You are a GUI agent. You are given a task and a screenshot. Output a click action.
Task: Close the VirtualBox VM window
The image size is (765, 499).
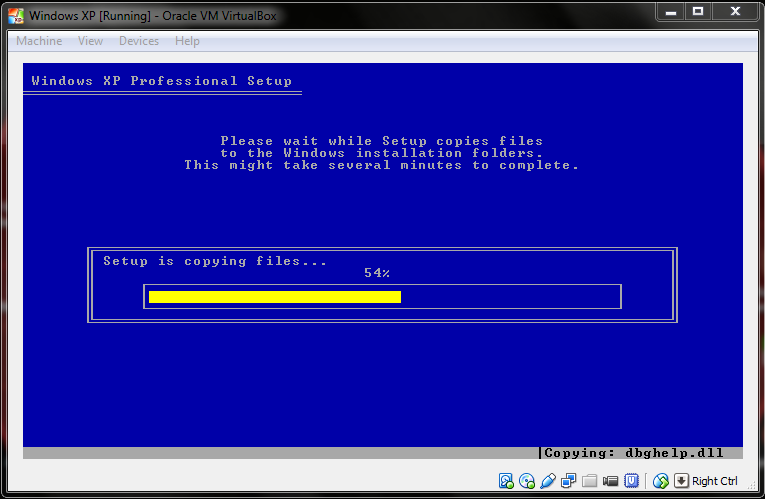pyautogui.click(x=736, y=12)
